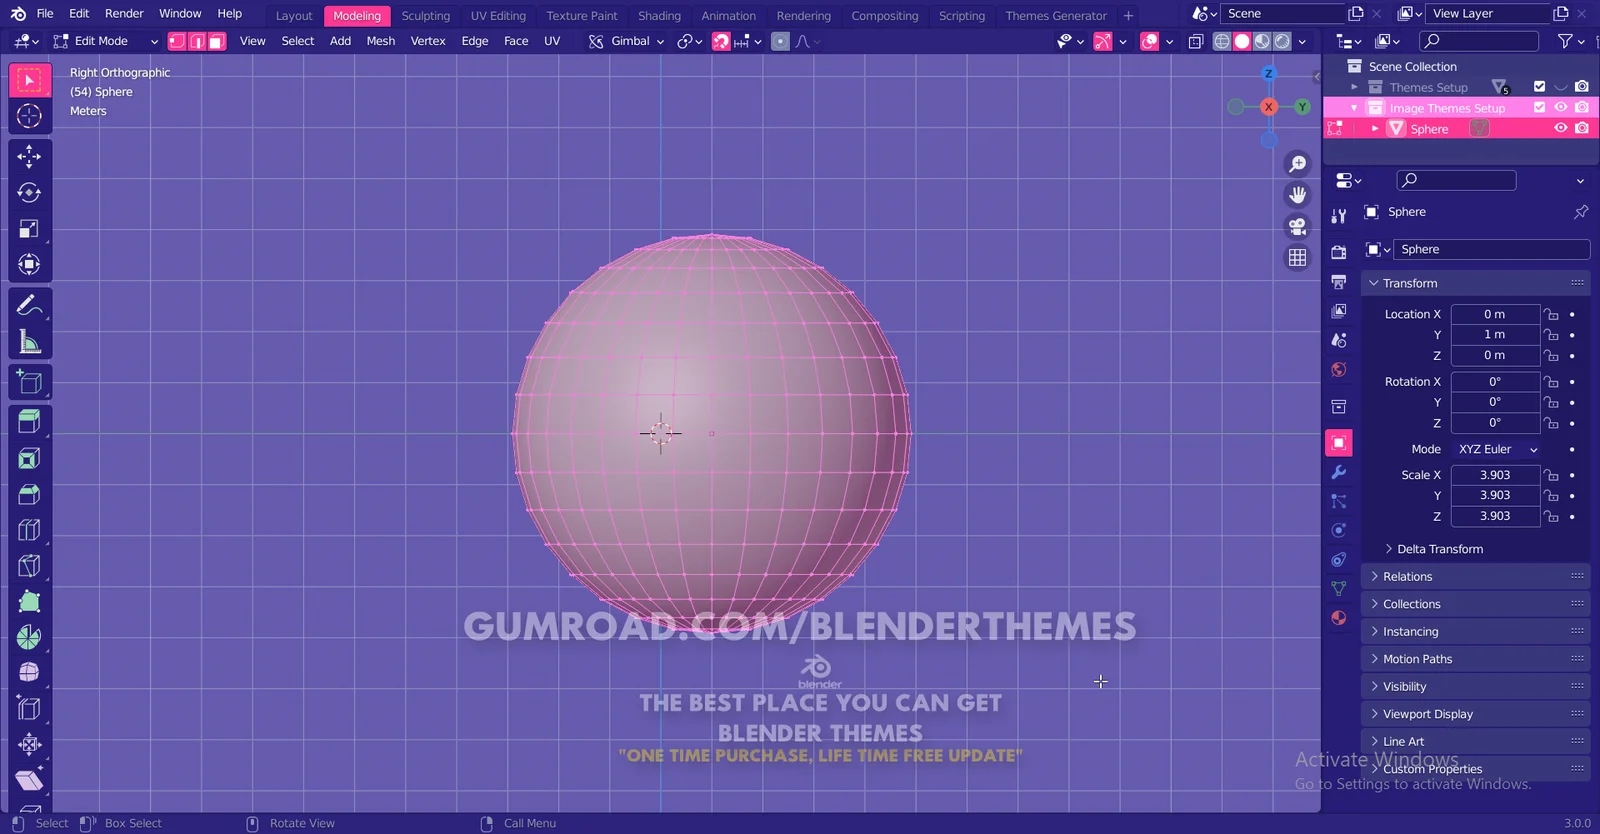Toggle the camera view icon
This screenshot has height=834, width=1600.
[x=1297, y=226]
